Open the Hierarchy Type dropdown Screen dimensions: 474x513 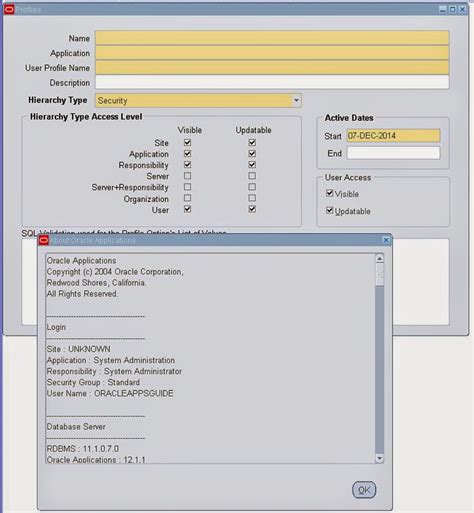click(296, 100)
